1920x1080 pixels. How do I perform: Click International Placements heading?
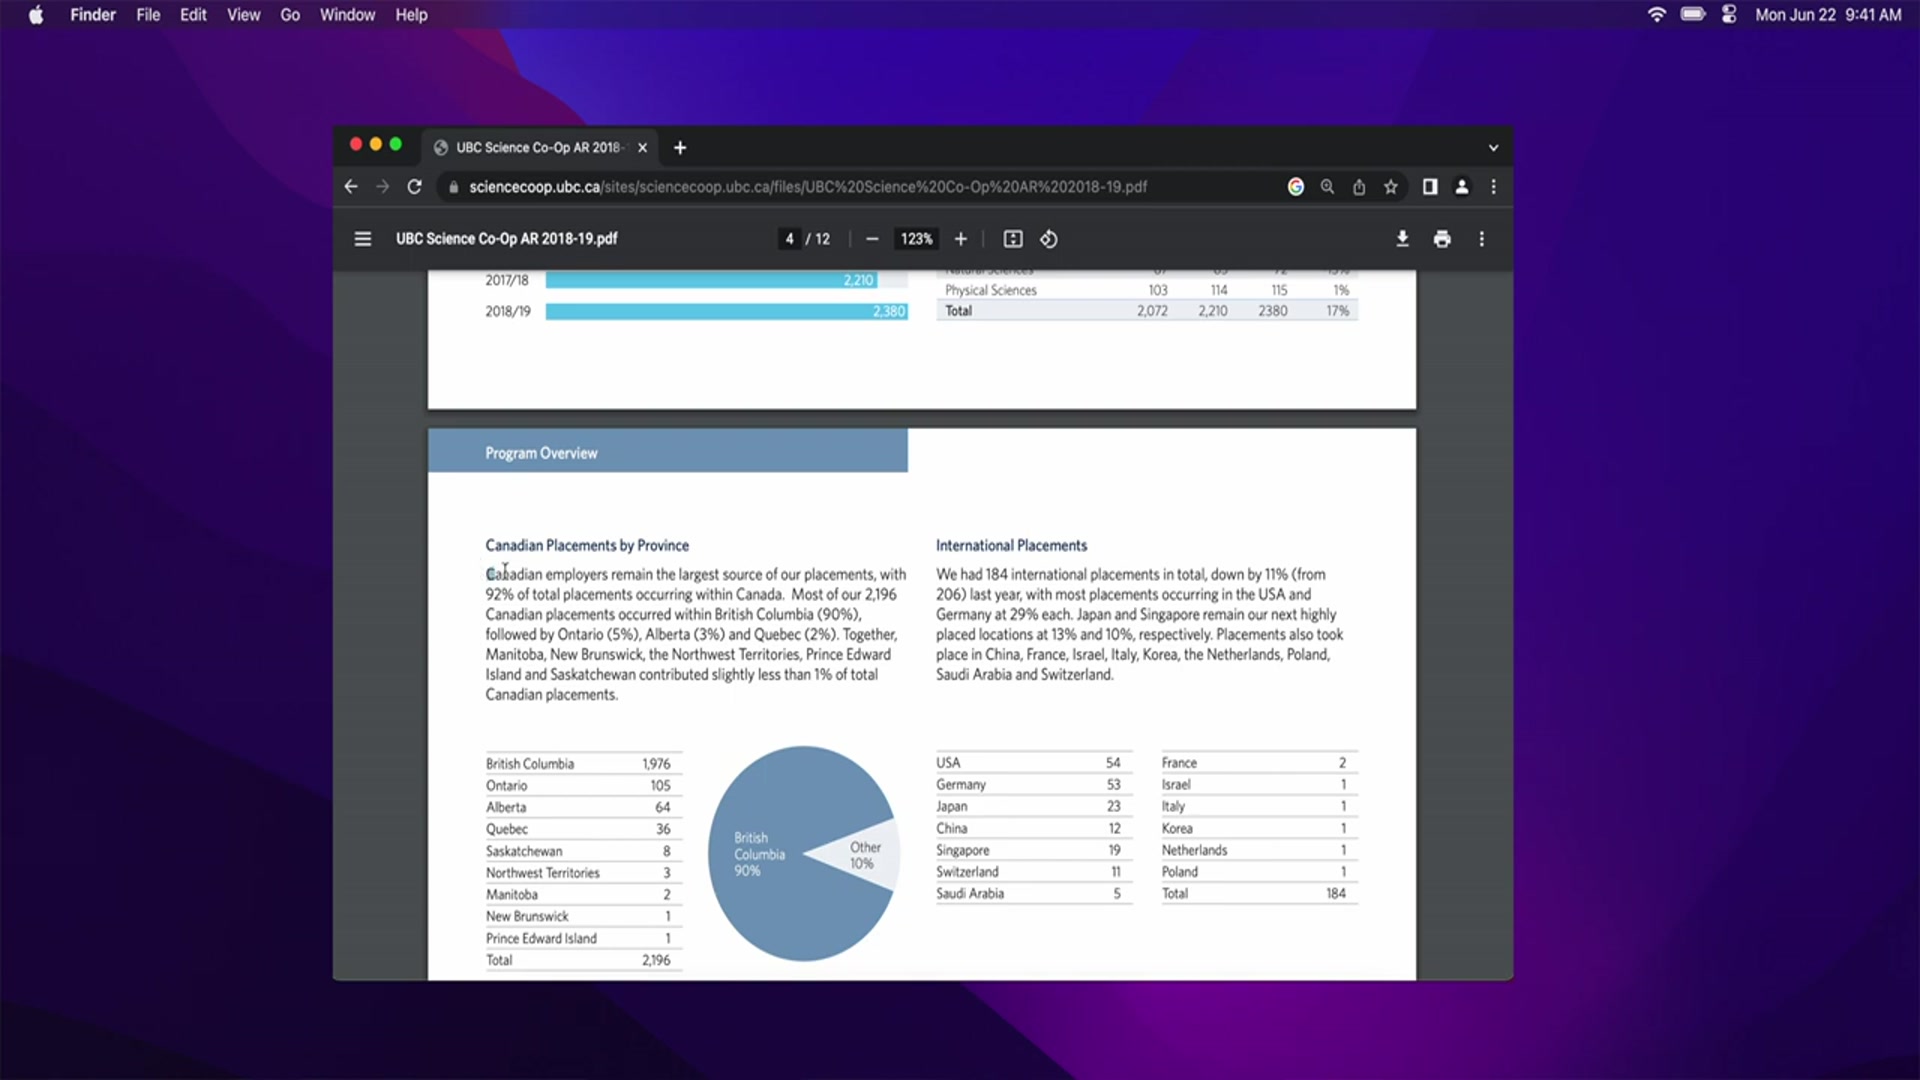[1011, 545]
